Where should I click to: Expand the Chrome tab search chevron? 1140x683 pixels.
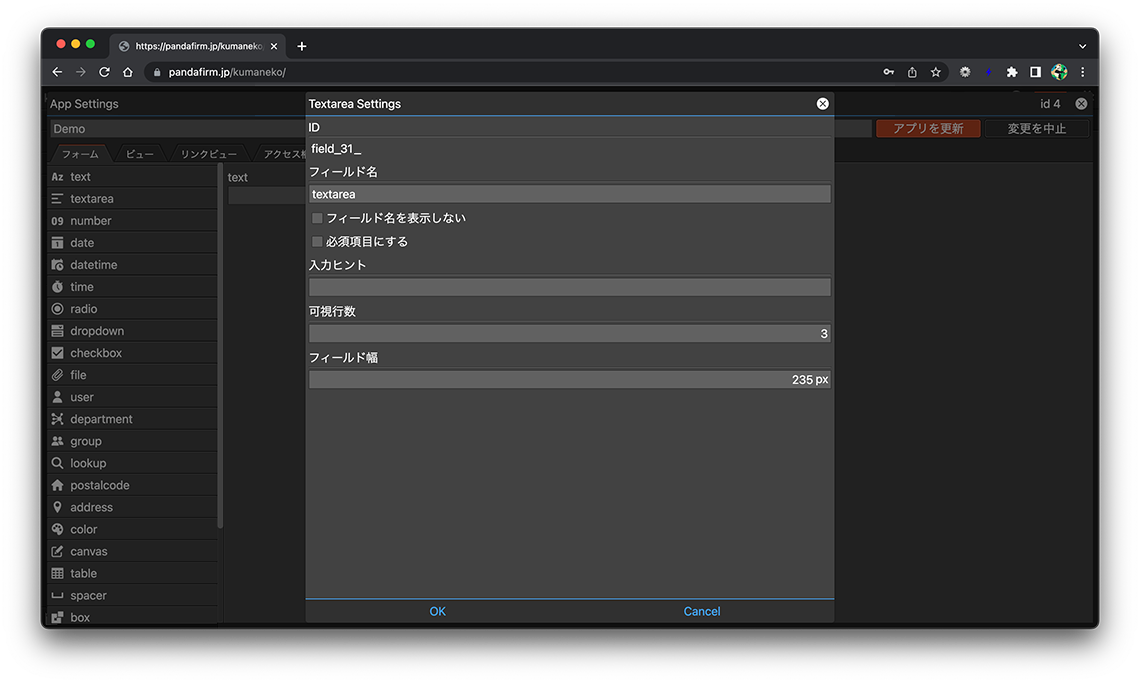click(x=1082, y=46)
